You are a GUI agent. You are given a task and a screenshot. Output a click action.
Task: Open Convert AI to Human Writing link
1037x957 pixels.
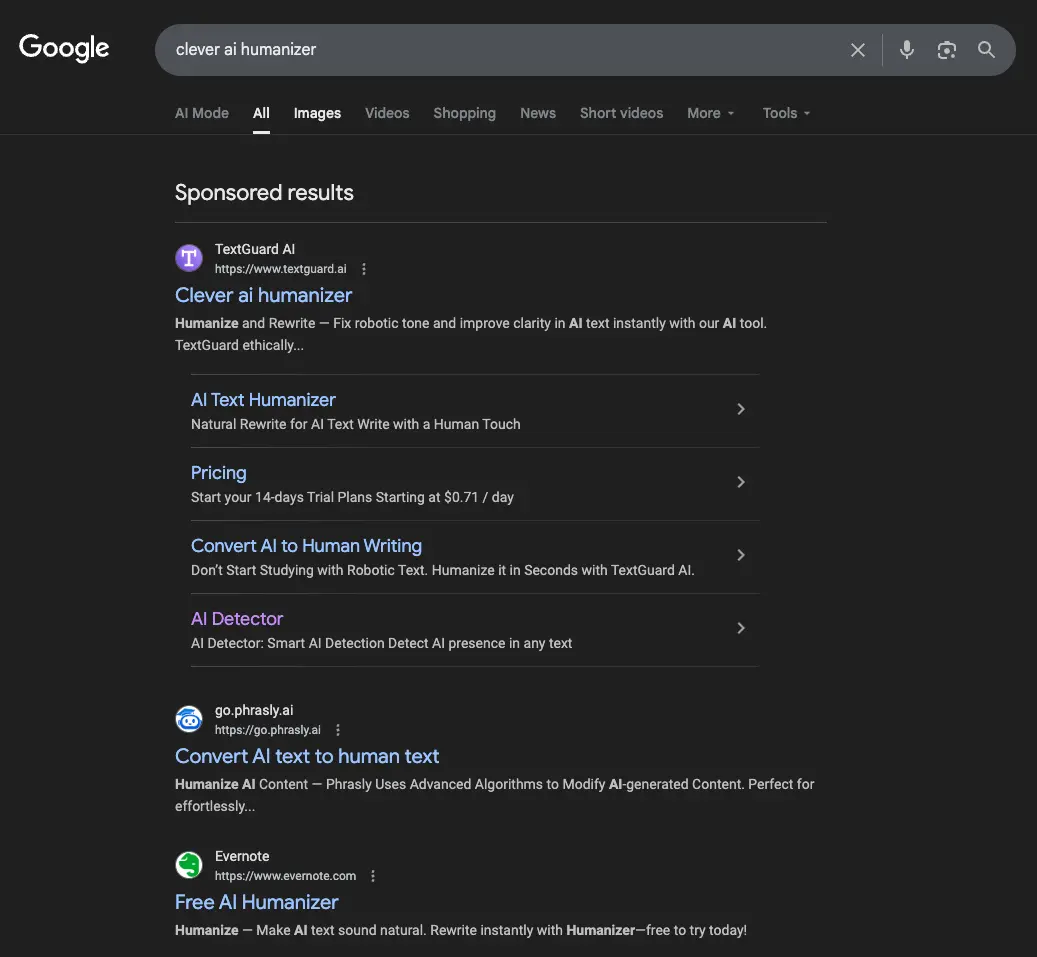click(306, 546)
